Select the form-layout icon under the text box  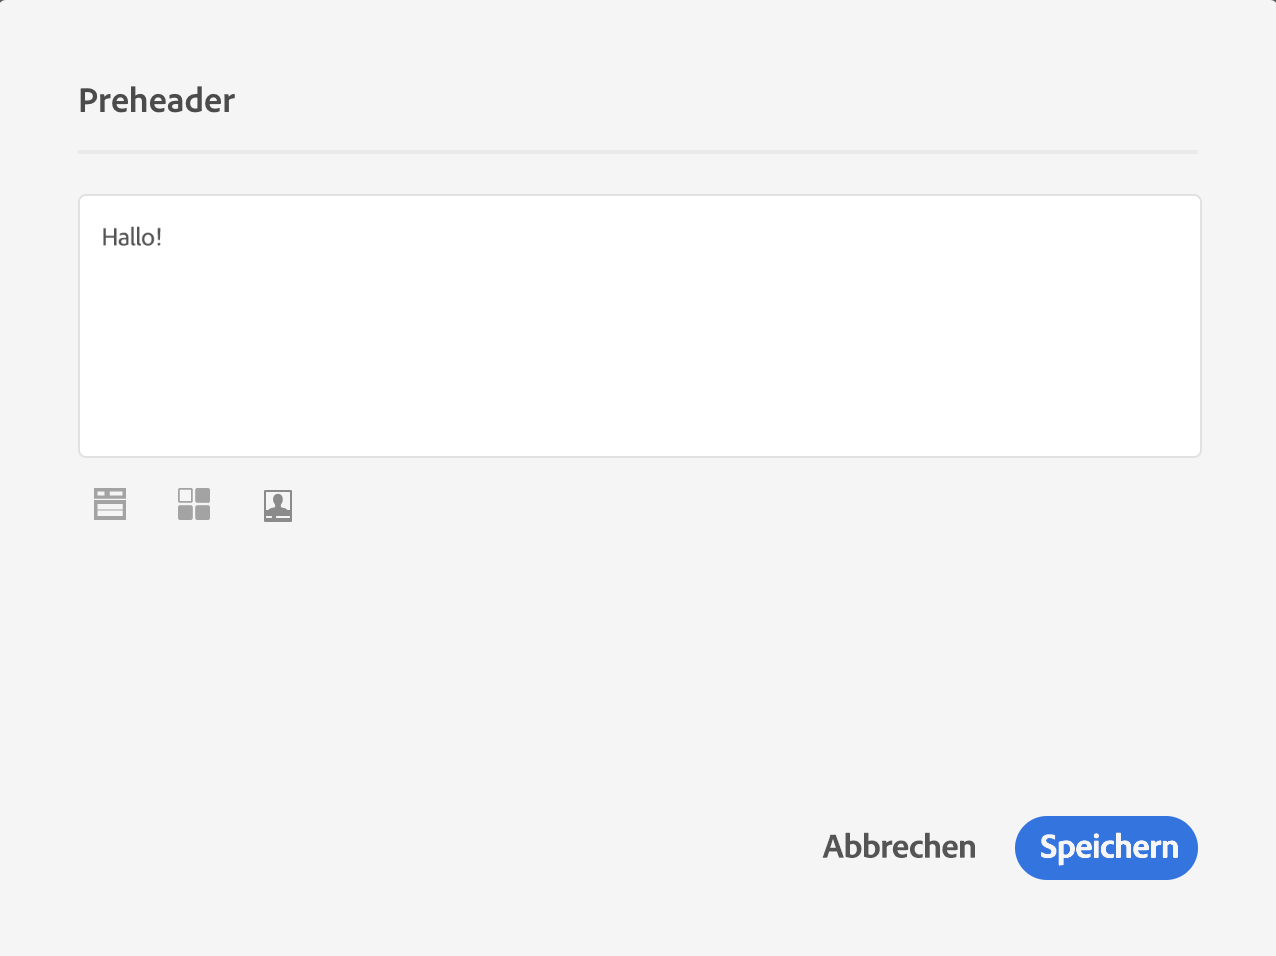[x=110, y=504]
